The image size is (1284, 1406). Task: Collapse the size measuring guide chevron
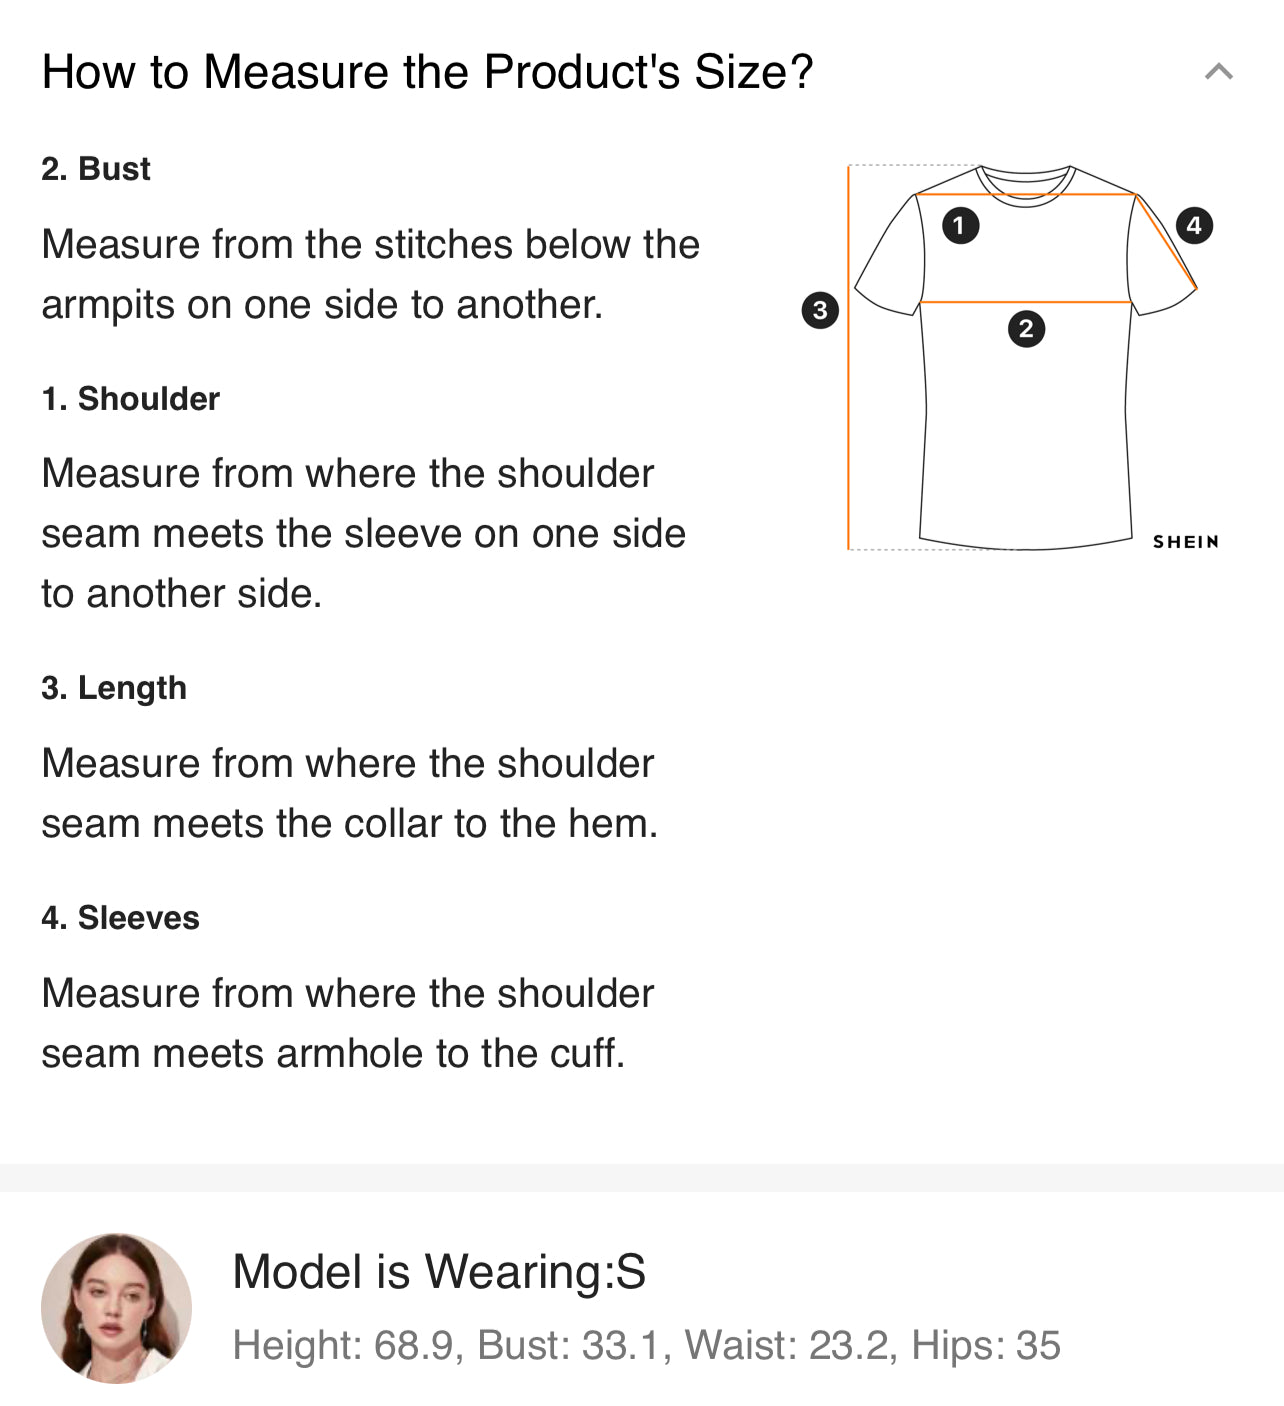pyautogui.click(x=1218, y=72)
